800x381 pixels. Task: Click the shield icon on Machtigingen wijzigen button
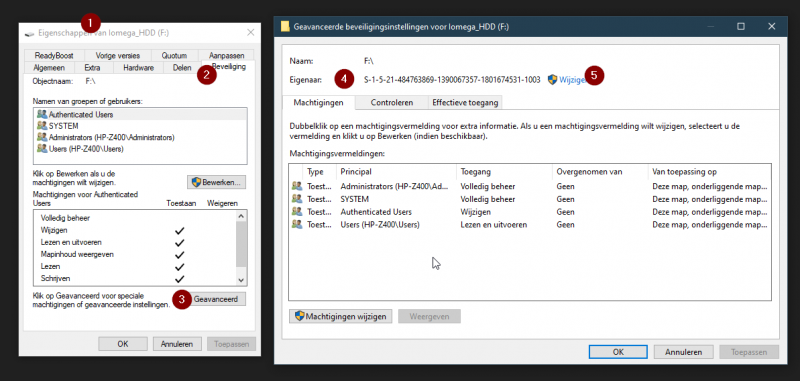[299, 316]
